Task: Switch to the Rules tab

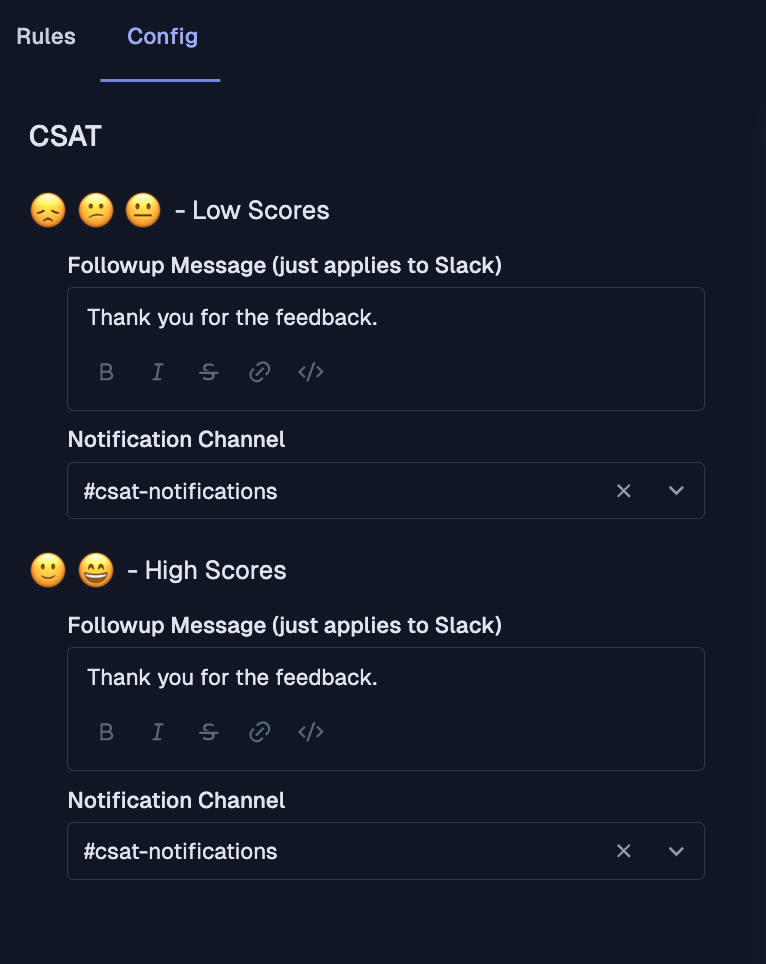Action: (x=46, y=37)
